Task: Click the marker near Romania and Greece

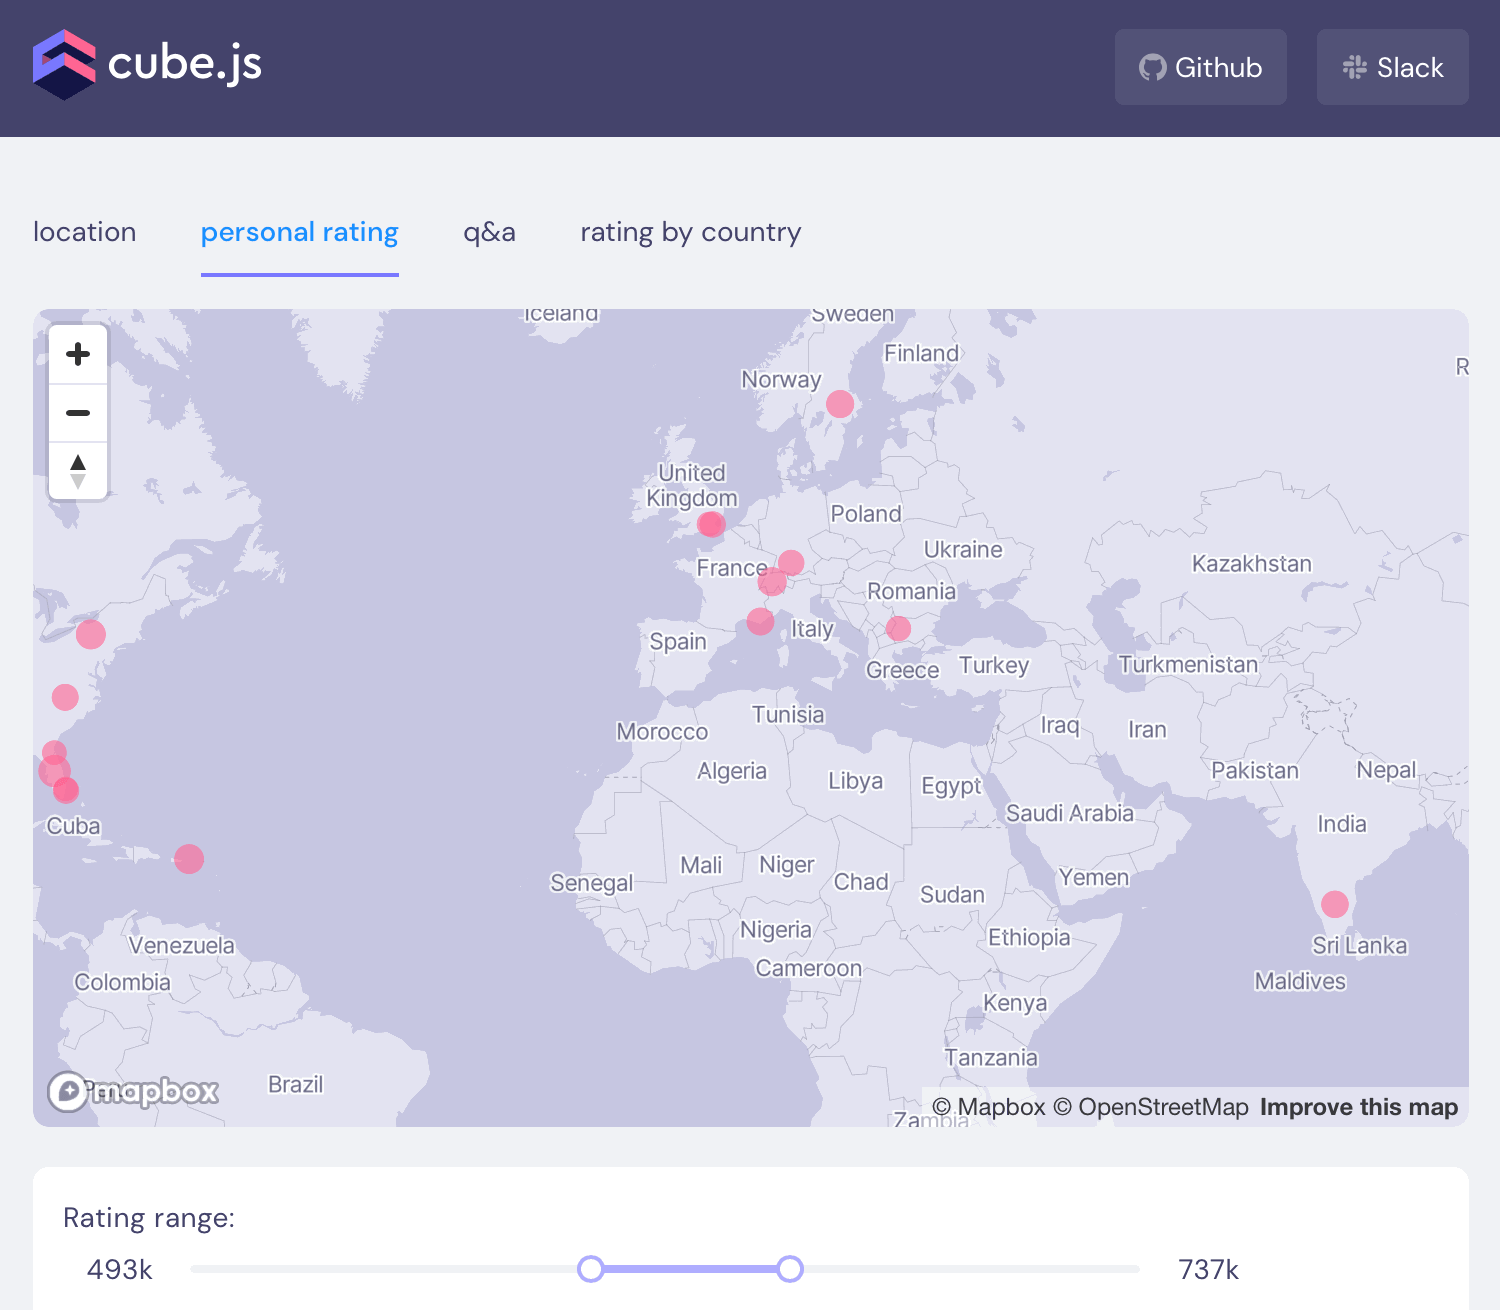Action: point(899,628)
